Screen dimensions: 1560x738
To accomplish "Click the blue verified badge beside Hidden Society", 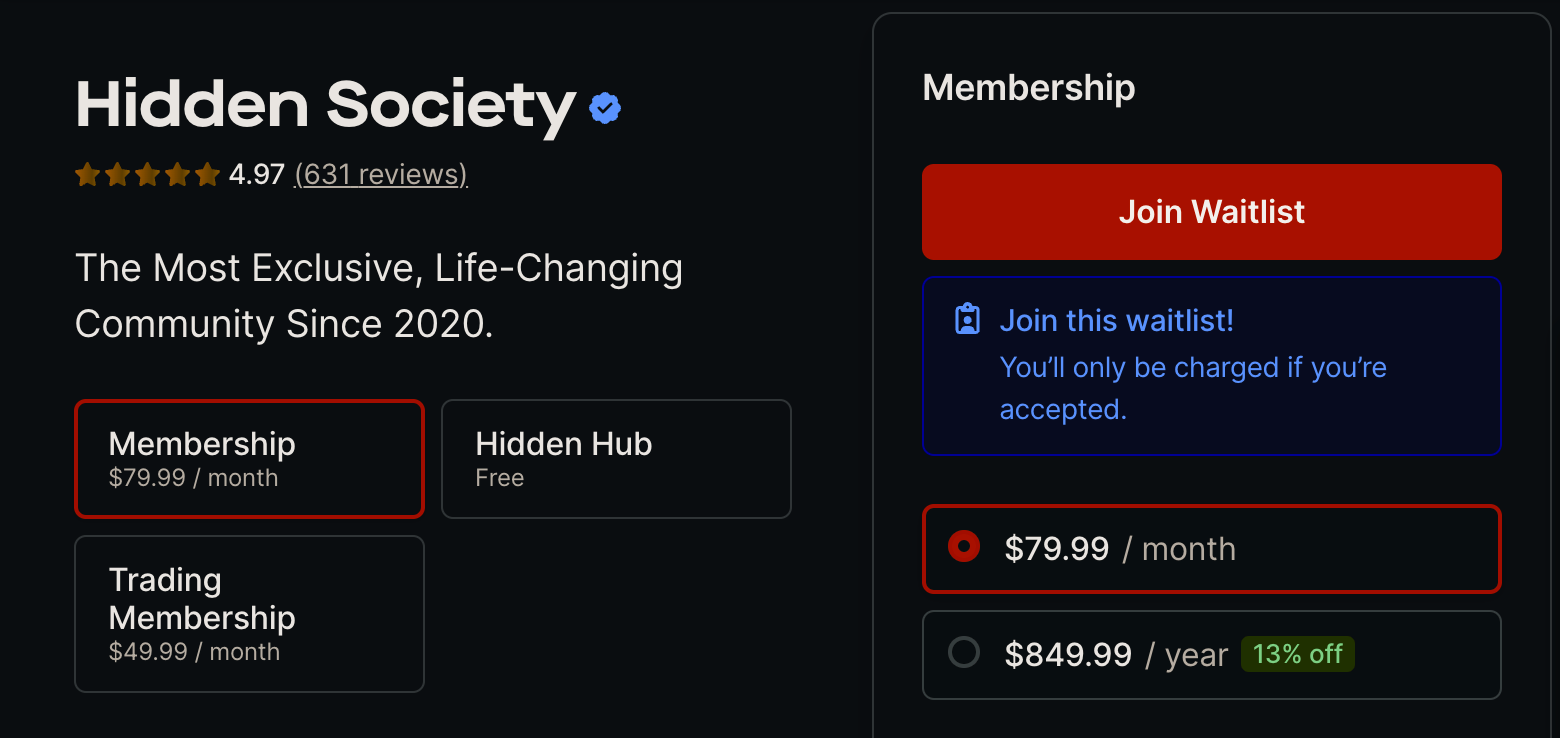I will [x=604, y=108].
